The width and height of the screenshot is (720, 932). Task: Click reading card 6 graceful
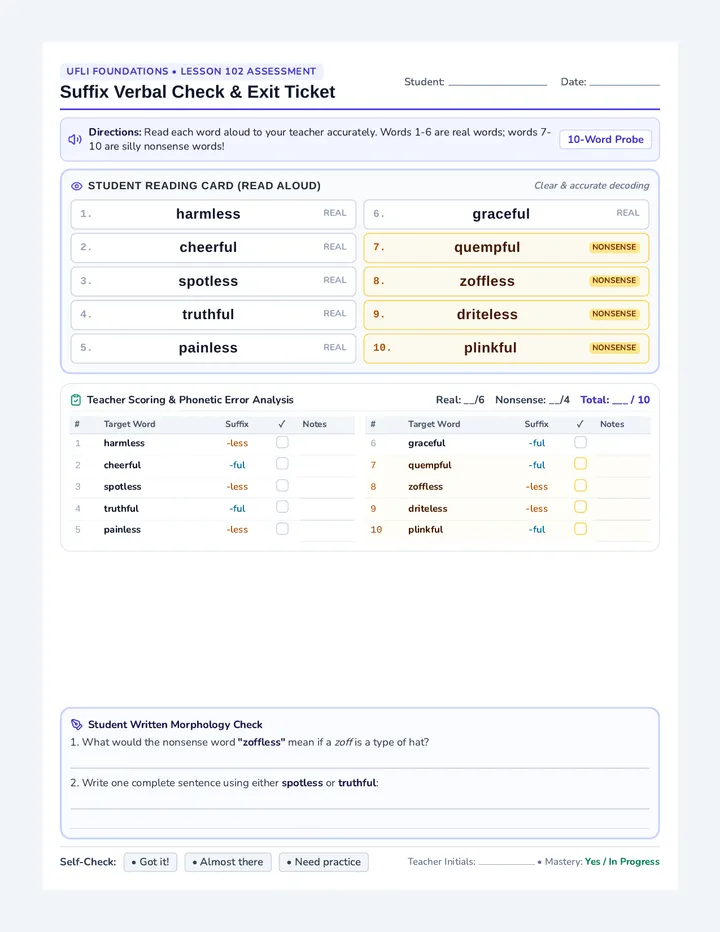tap(506, 214)
